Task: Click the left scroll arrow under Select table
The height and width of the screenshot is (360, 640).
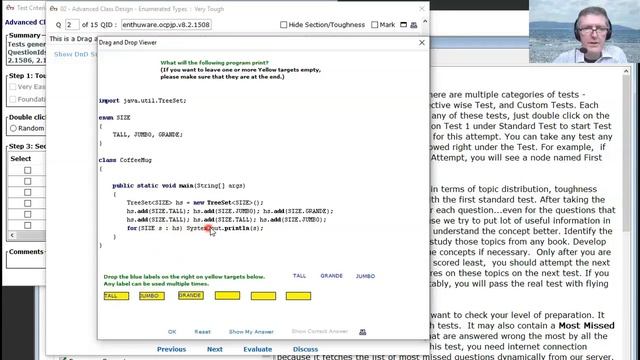Action: click(x=12, y=235)
